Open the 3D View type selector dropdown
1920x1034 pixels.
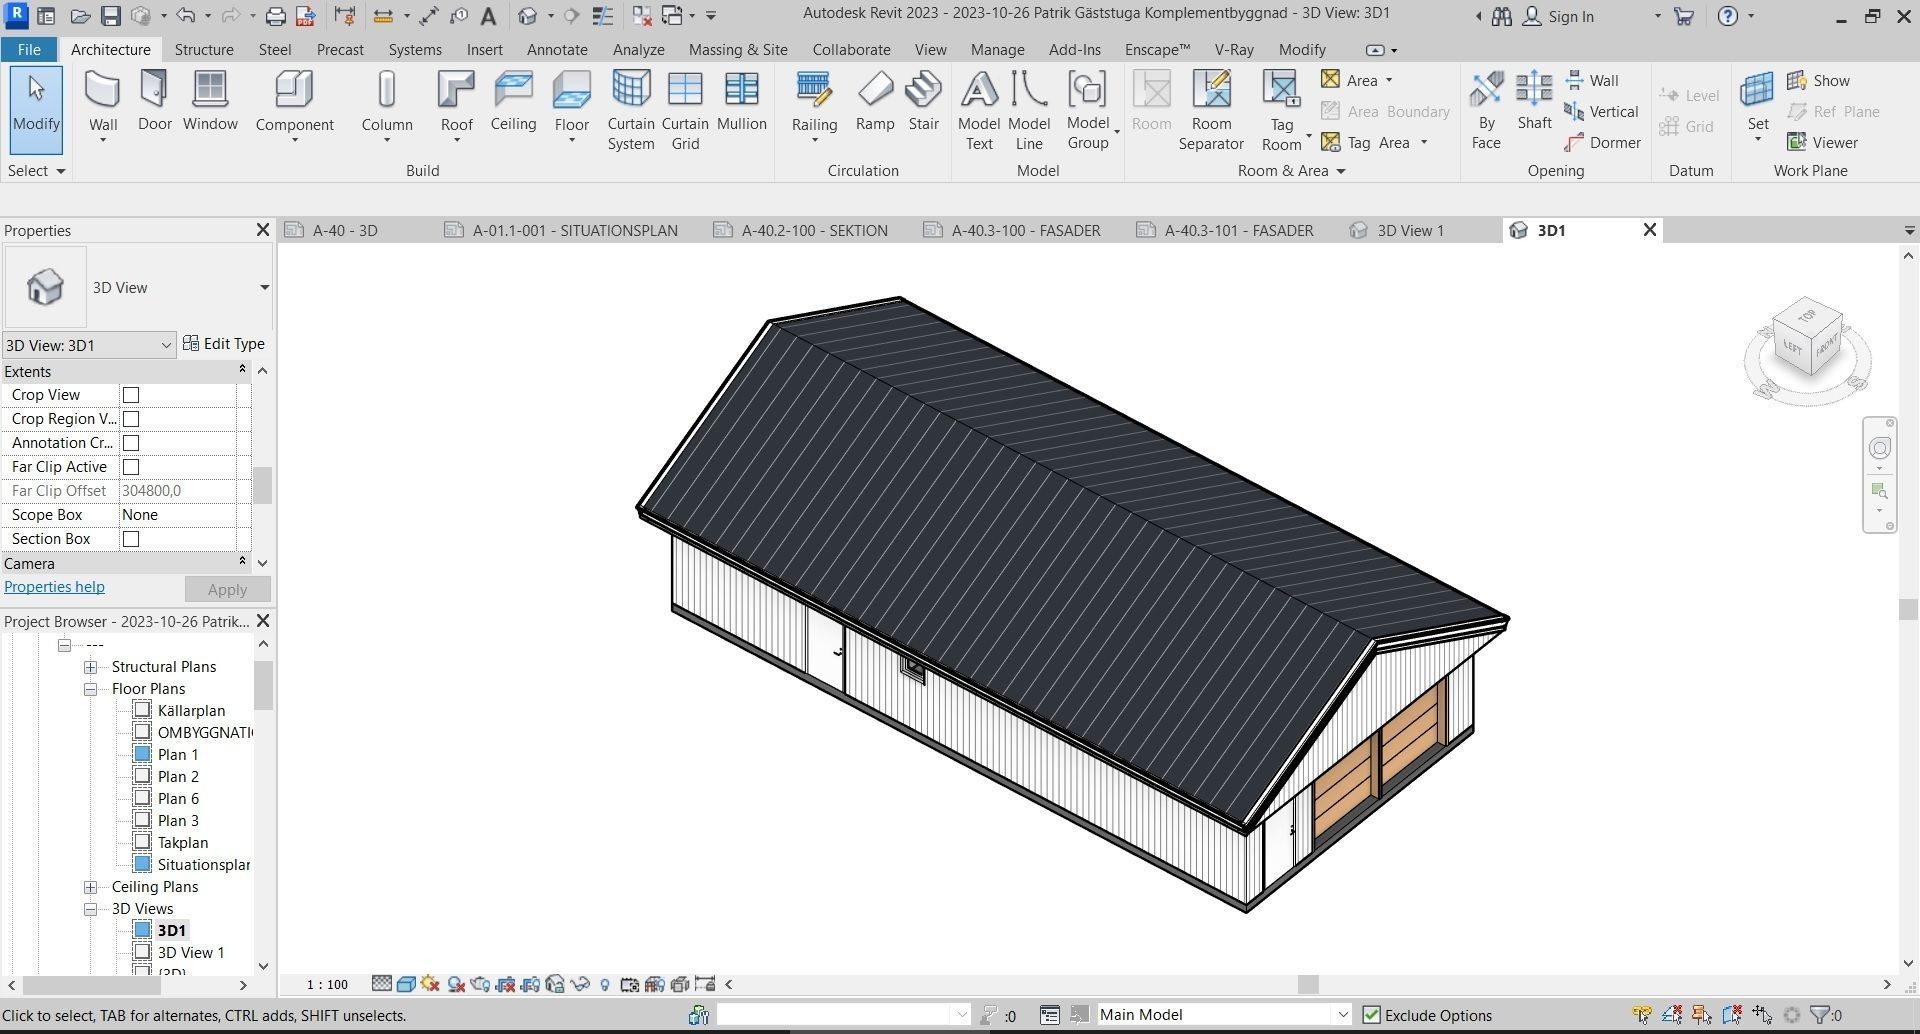pyautogui.click(x=264, y=287)
